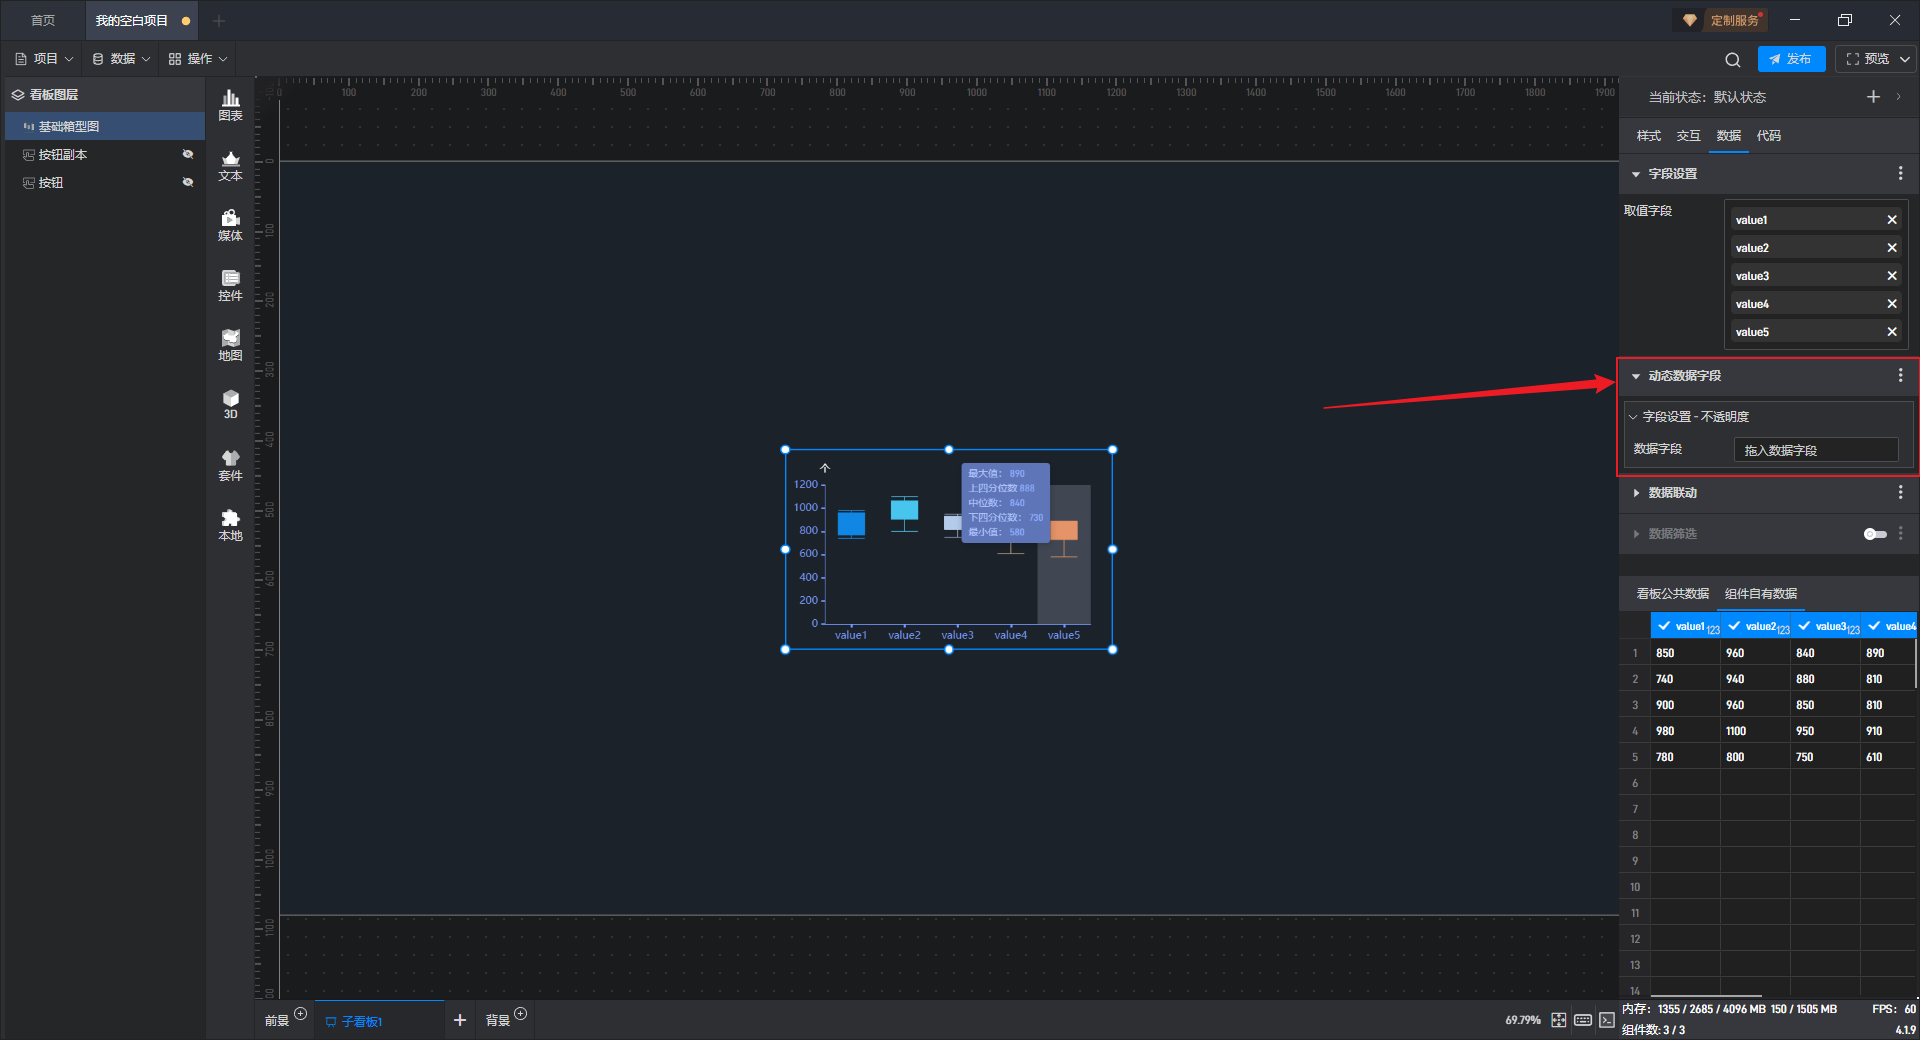Select the 按钮副本 layer
This screenshot has width=1920, height=1040.
pos(105,154)
